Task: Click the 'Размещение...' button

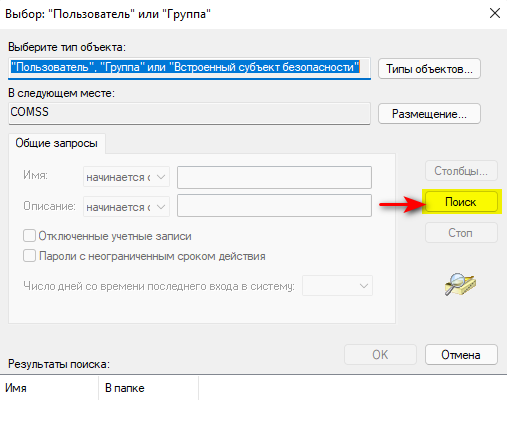Action: pyautogui.click(x=429, y=114)
